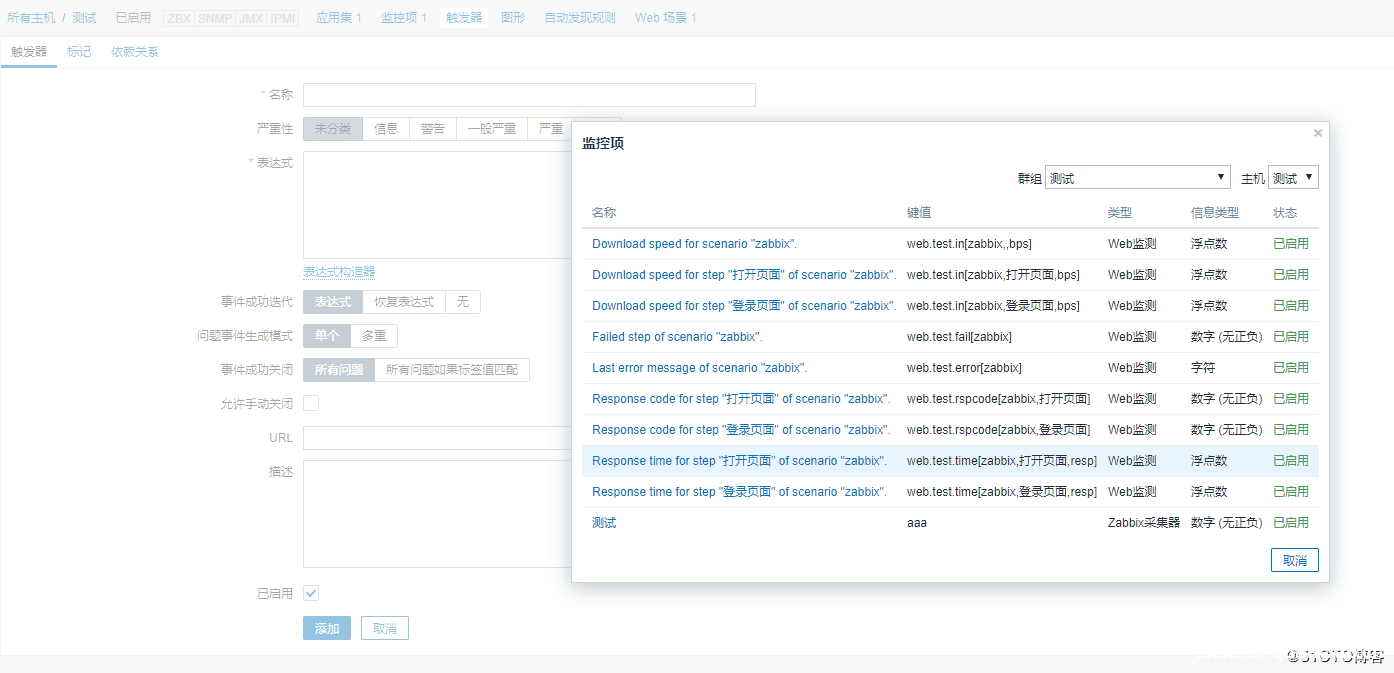Select the 警告 severity option

point(433,129)
